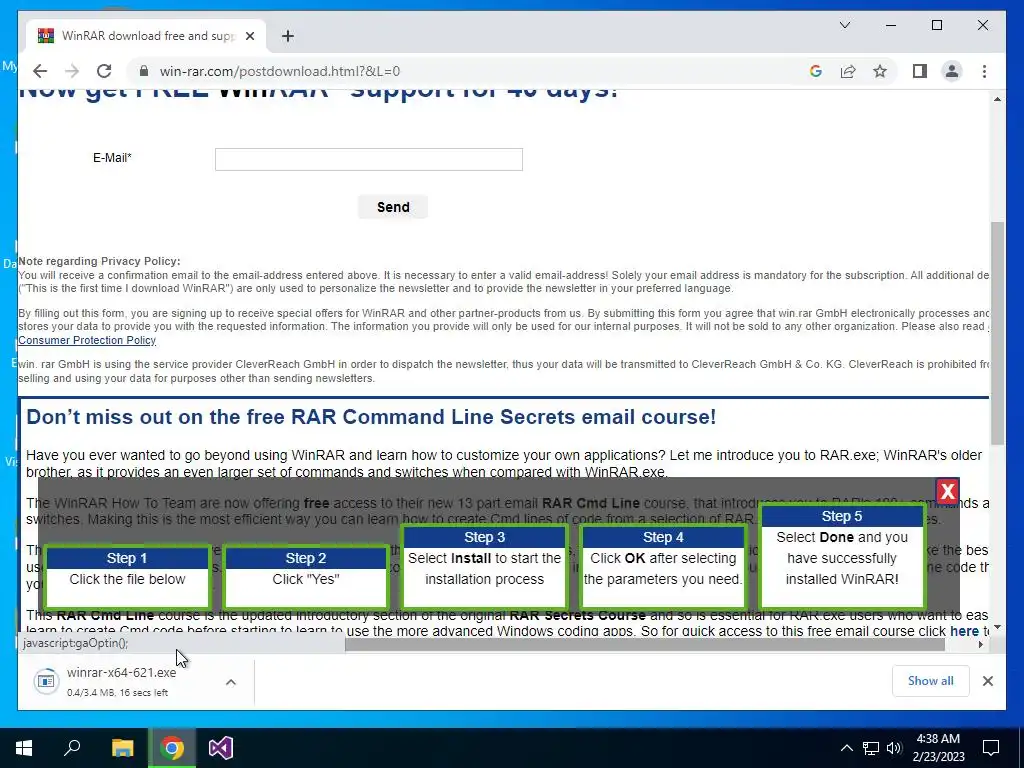Close the WinRAR download tab
Viewport: 1024px width, 768px height.
coord(249,36)
